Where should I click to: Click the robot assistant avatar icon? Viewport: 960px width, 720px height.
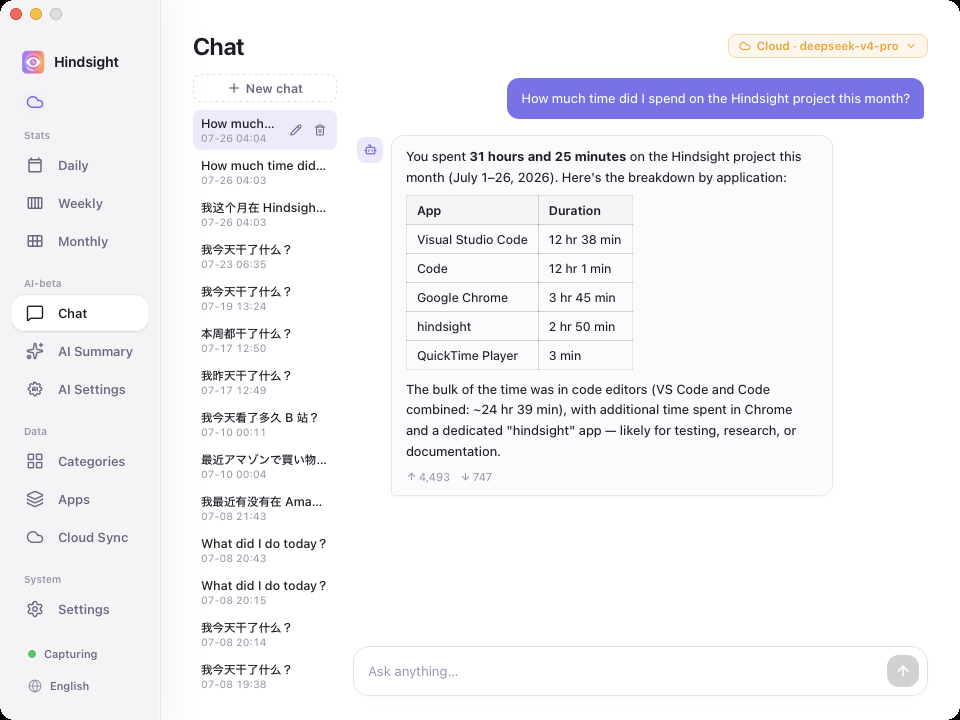click(x=370, y=149)
